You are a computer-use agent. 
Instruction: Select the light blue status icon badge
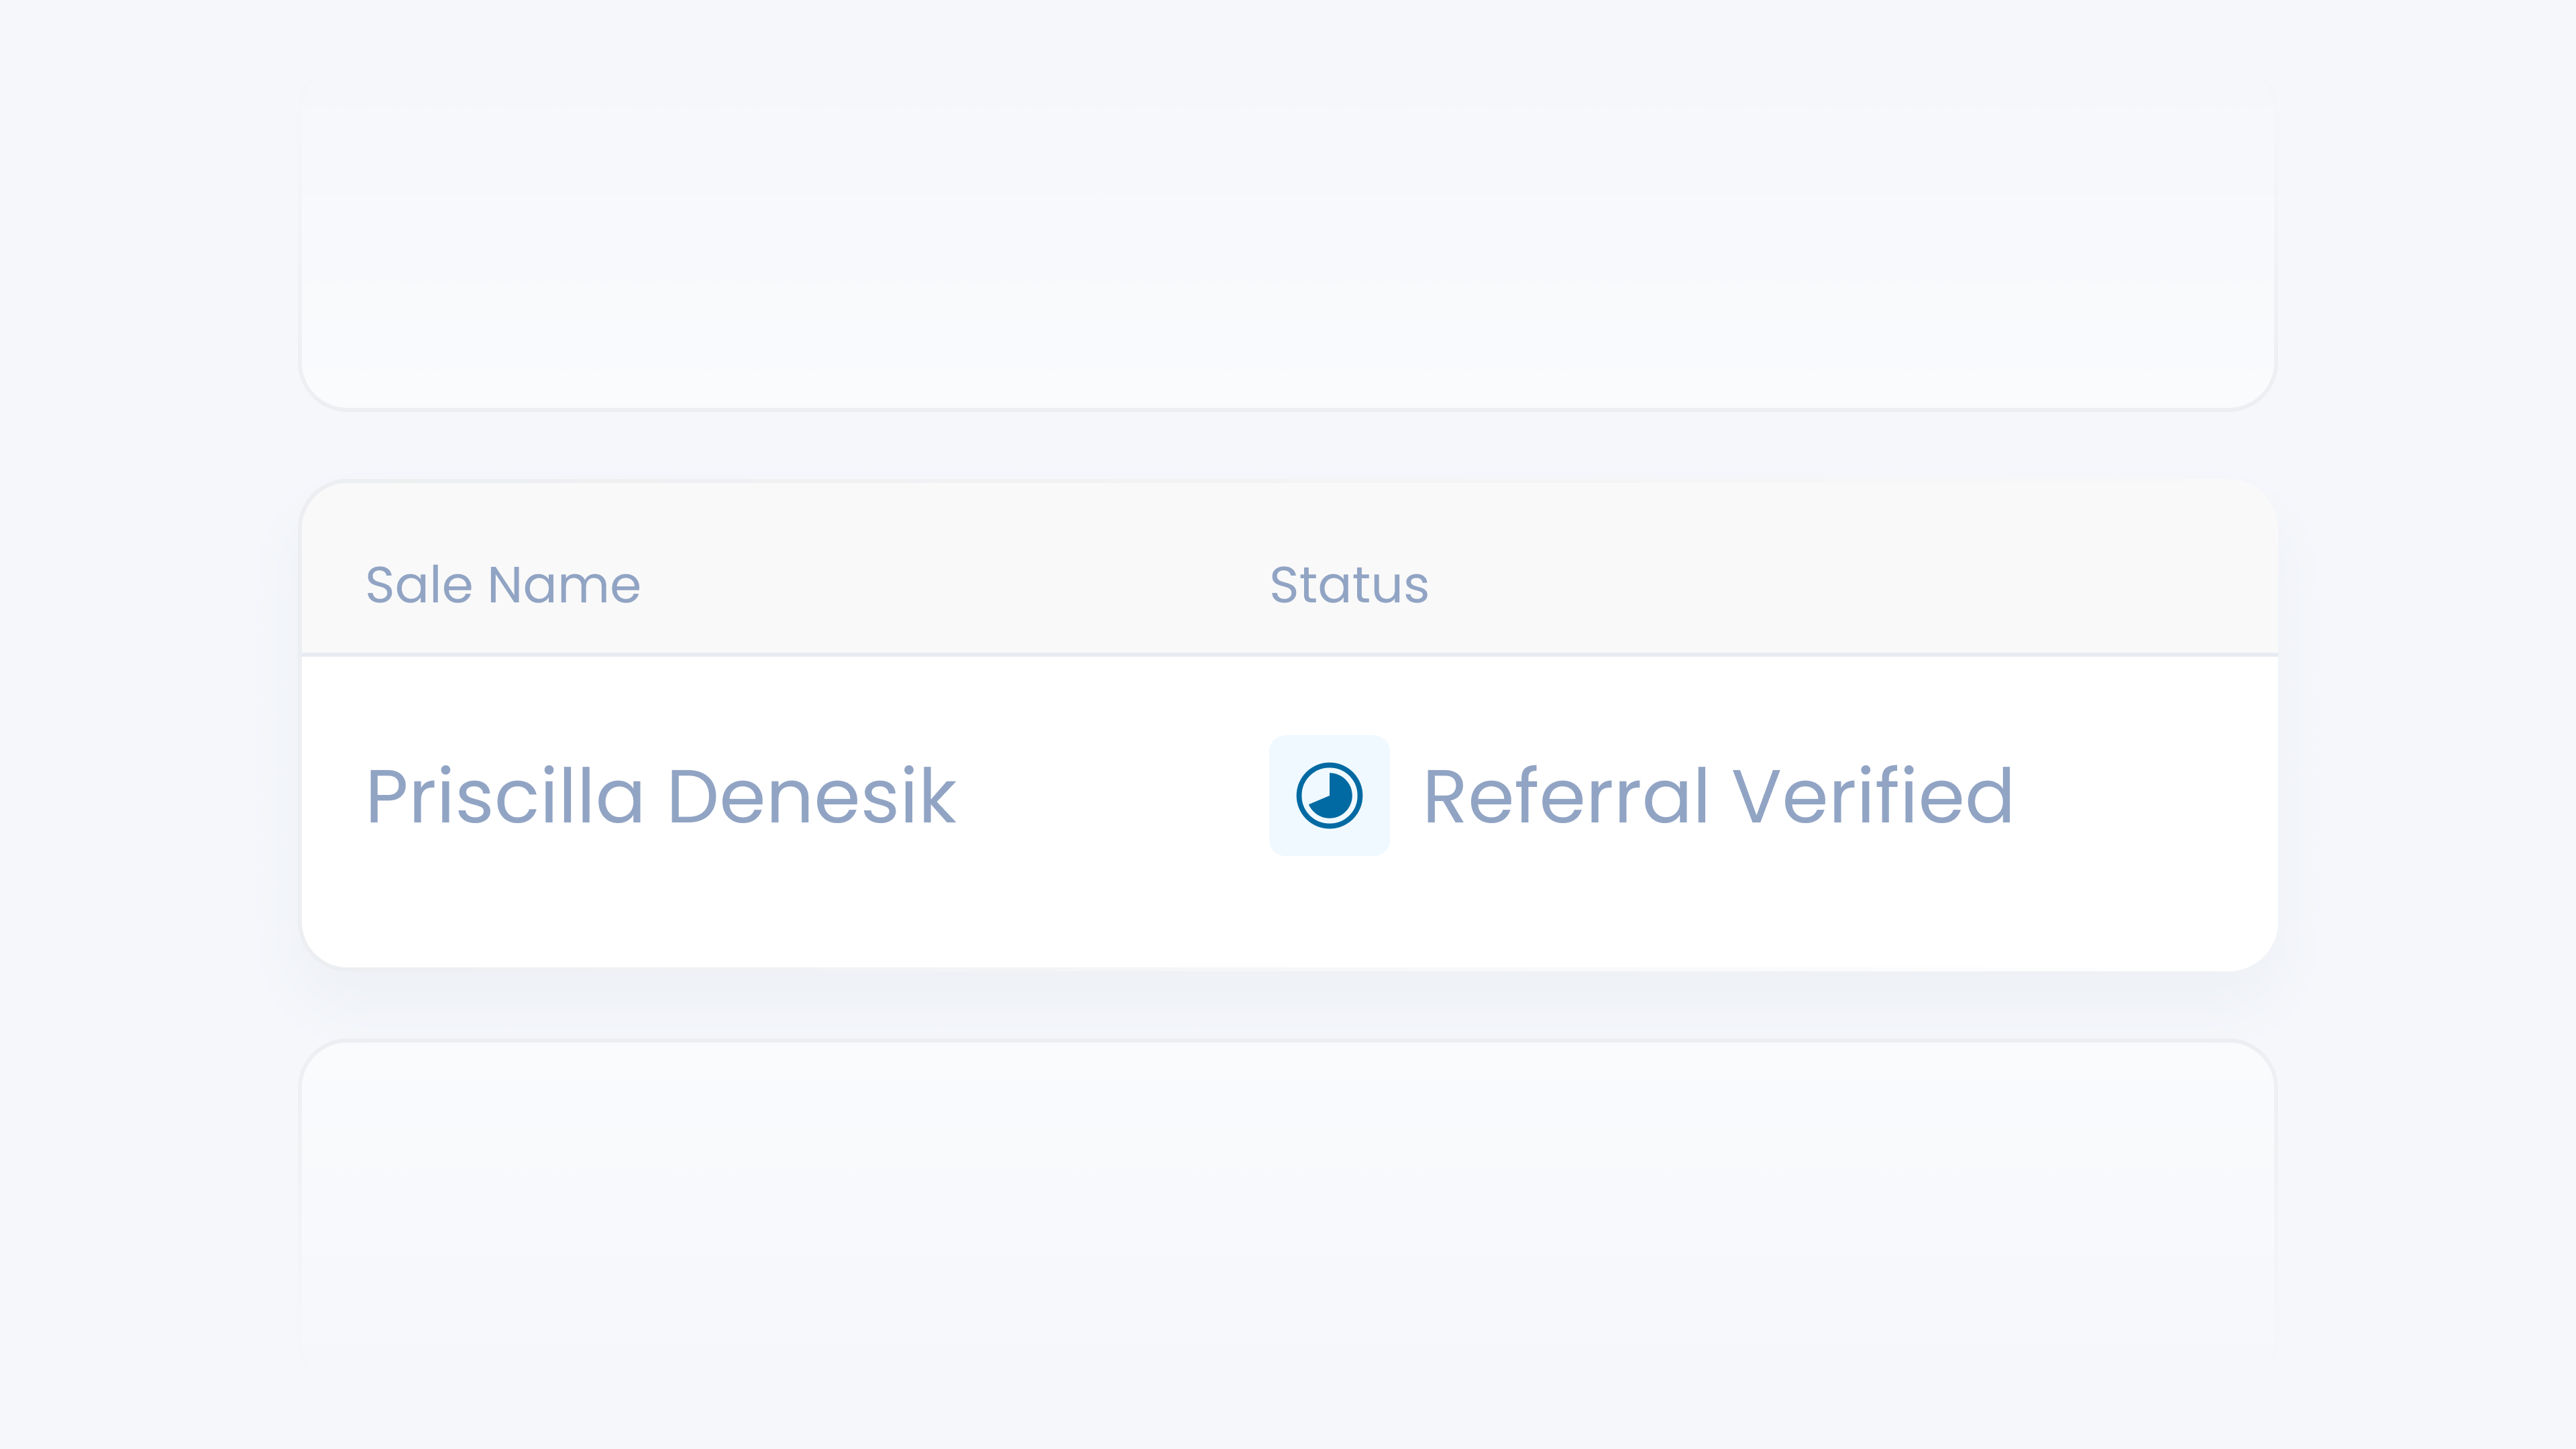1329,796
